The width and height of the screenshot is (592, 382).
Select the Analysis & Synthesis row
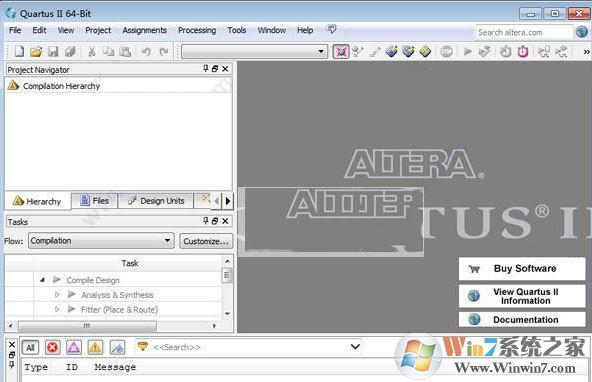point(117,295)
